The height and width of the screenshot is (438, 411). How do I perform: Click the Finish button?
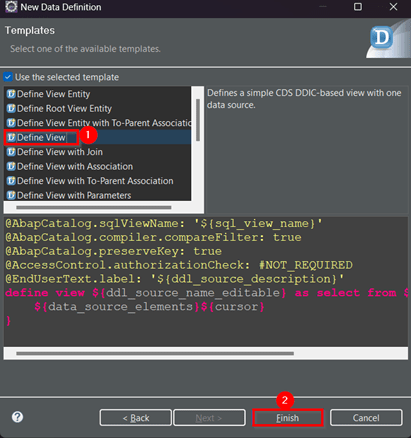coord(288,418)
